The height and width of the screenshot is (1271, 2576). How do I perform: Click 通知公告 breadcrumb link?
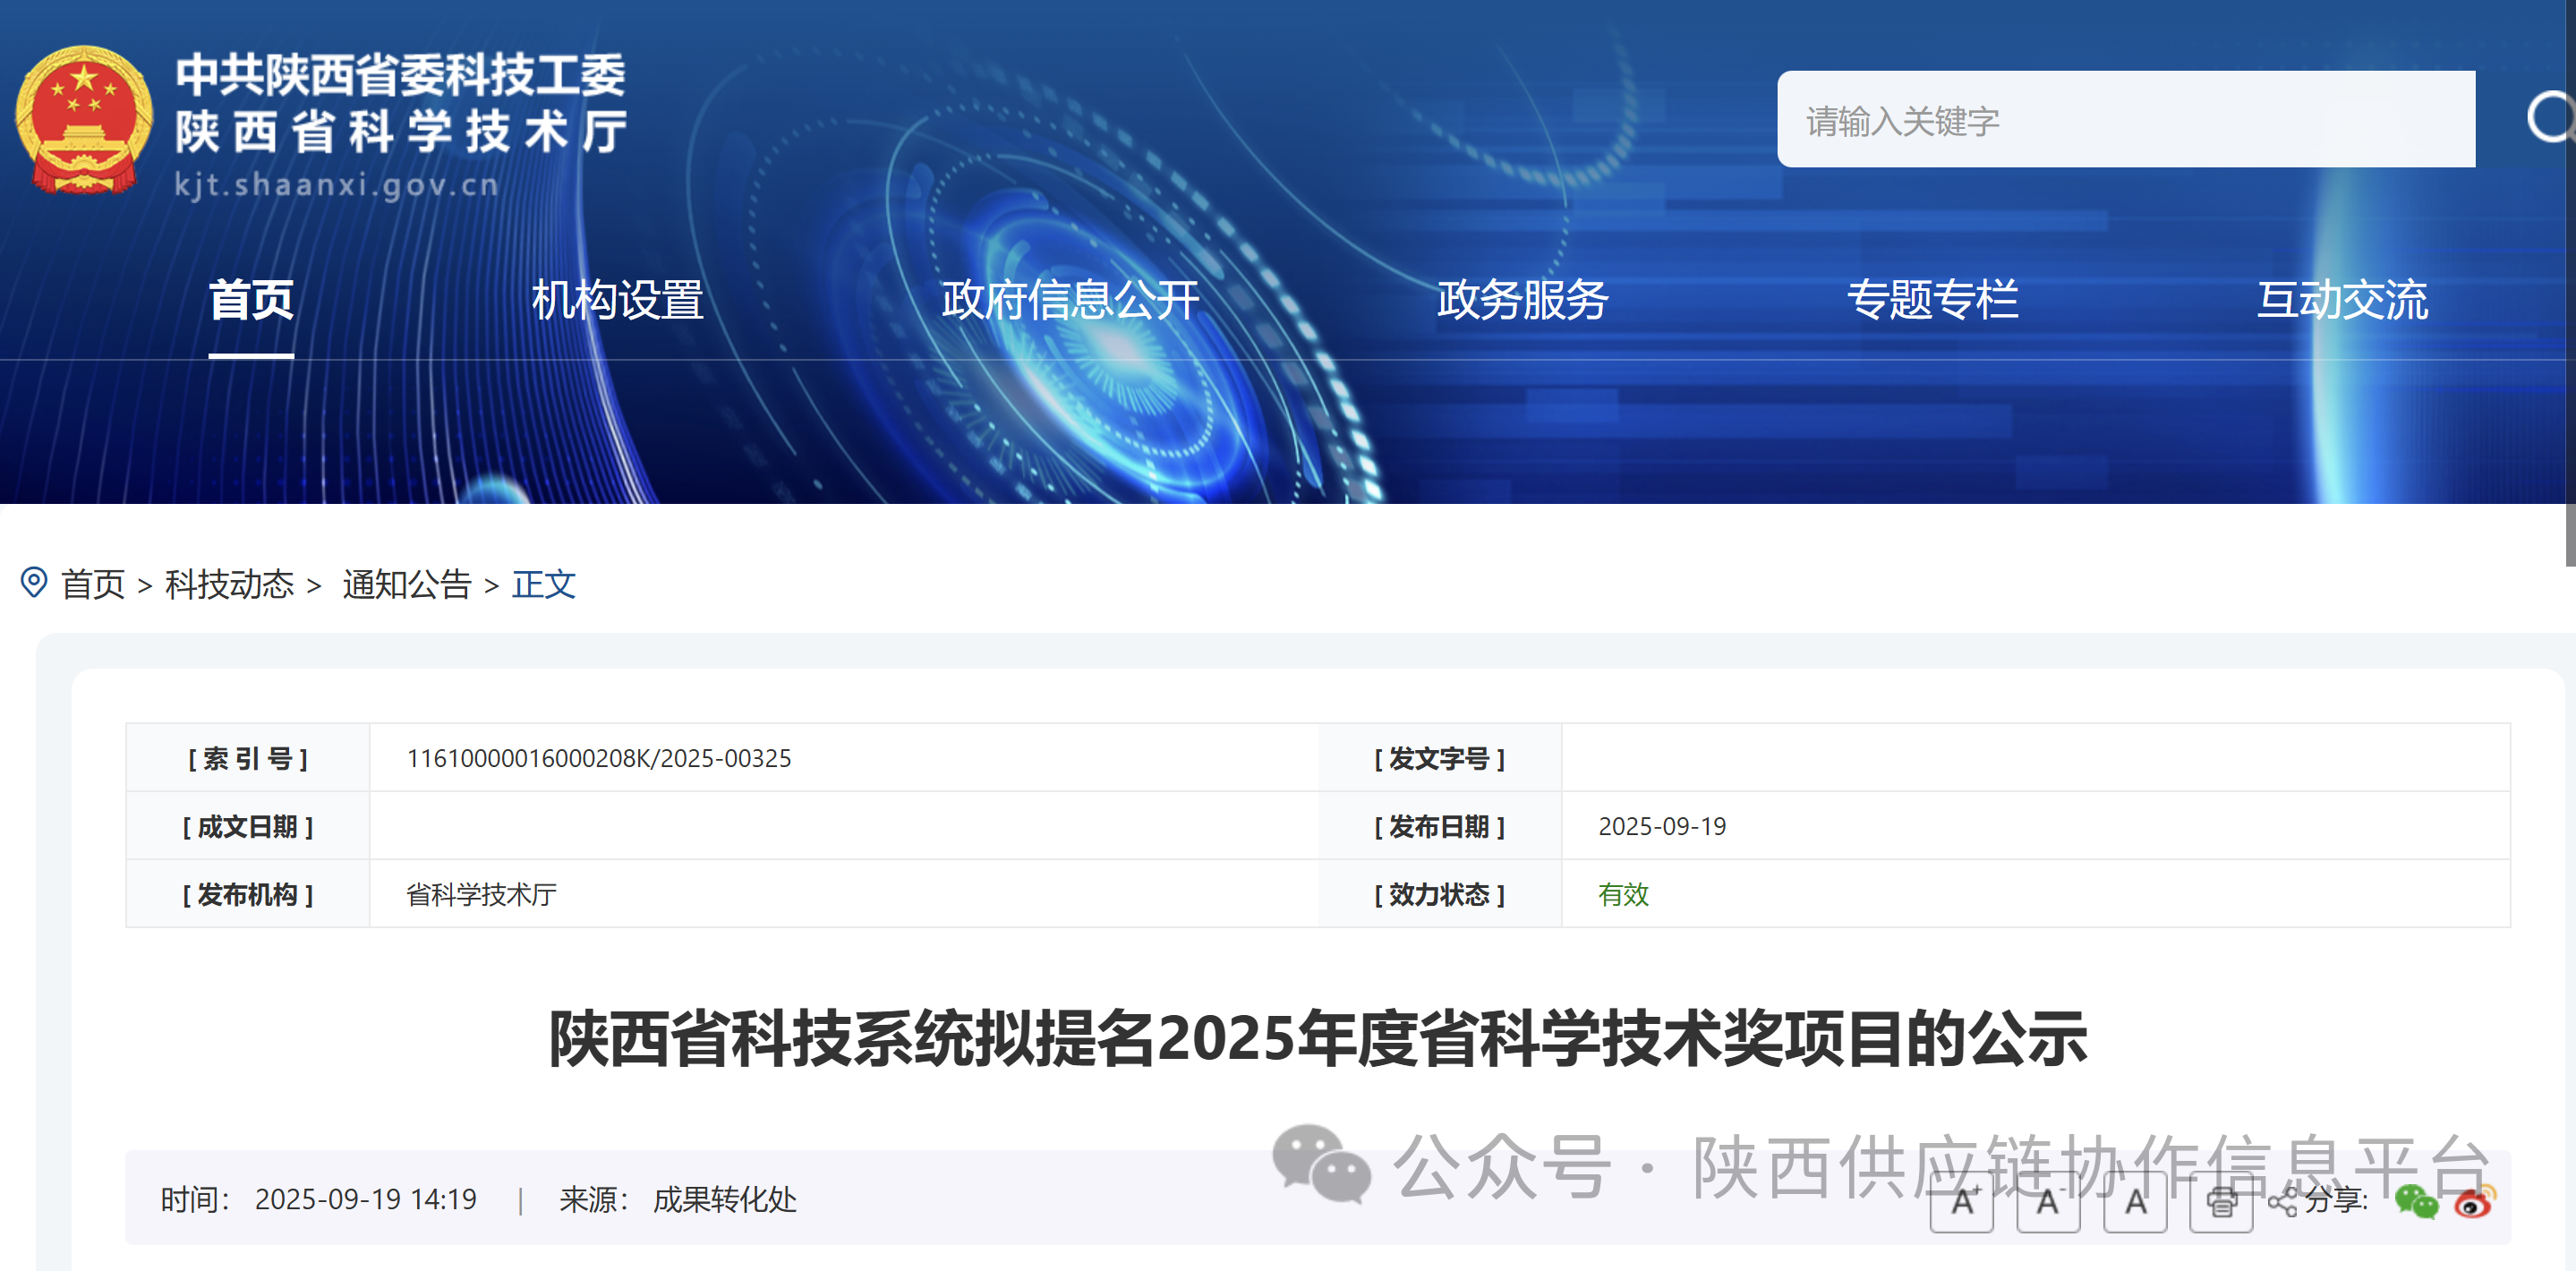406,585
